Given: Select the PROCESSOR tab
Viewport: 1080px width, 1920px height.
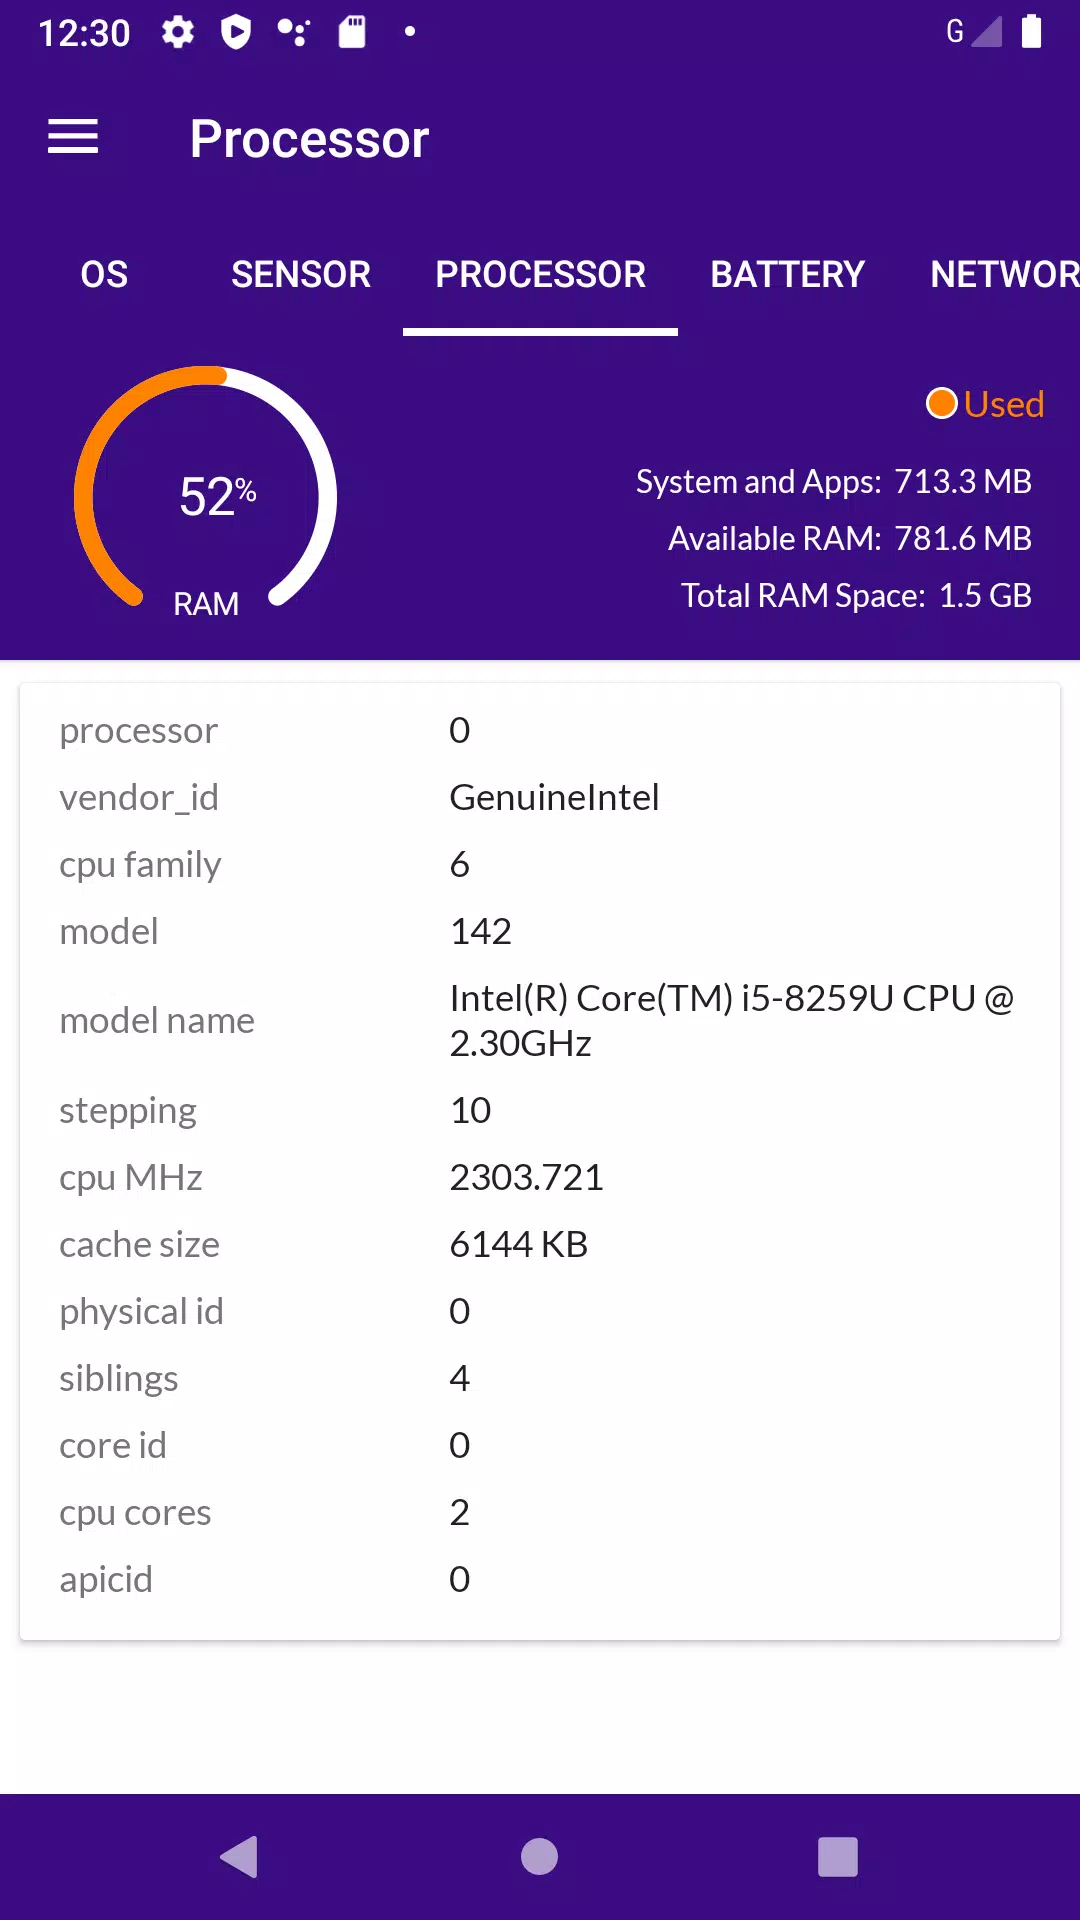Looking at the screenshot, I should click(540, 274).
